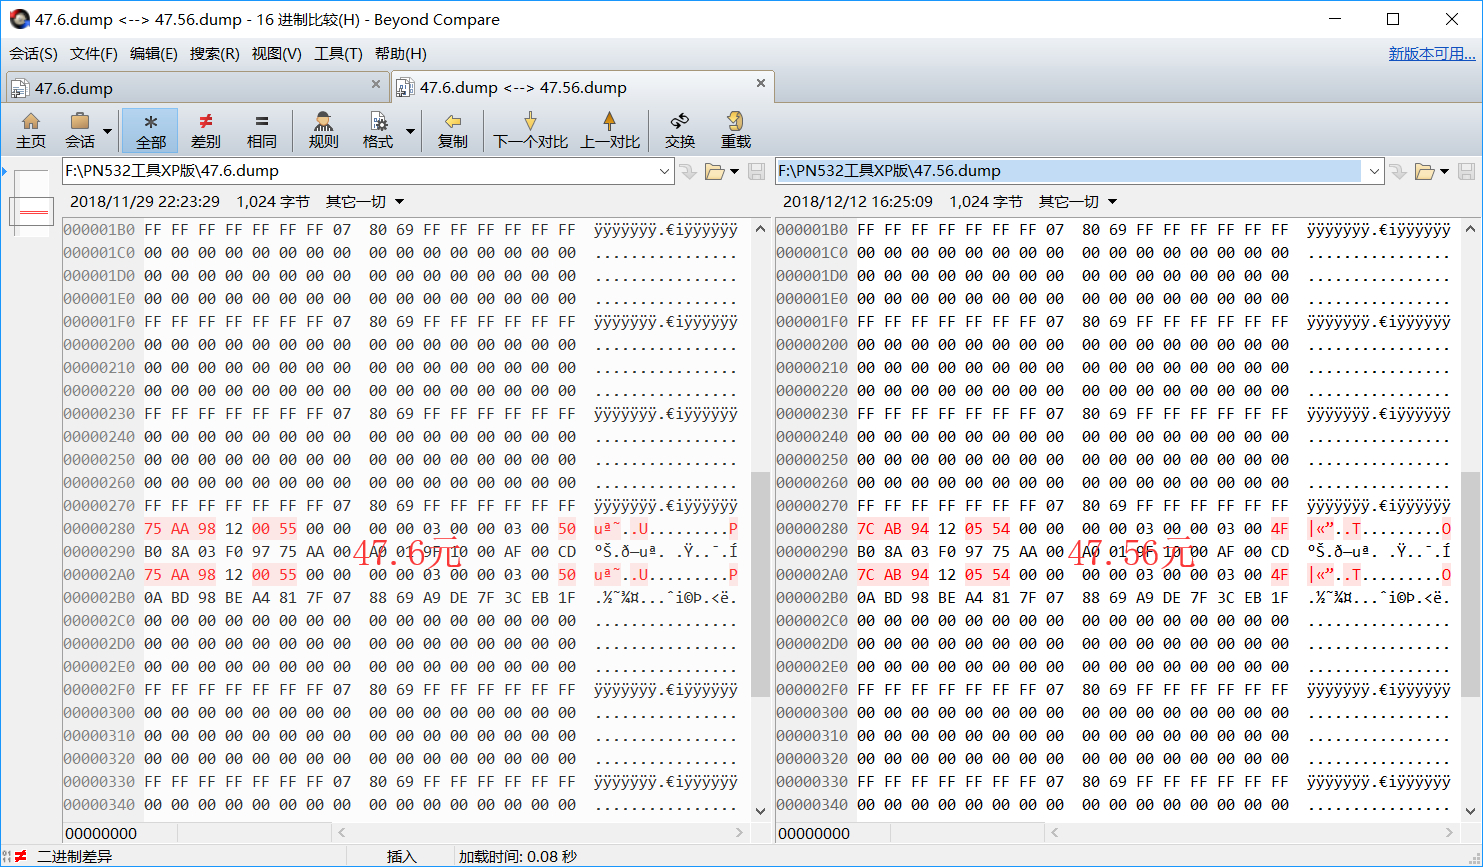Click the left pane horizontal scrollbar right arrow

pyautogui.click(x=740, y=832)
